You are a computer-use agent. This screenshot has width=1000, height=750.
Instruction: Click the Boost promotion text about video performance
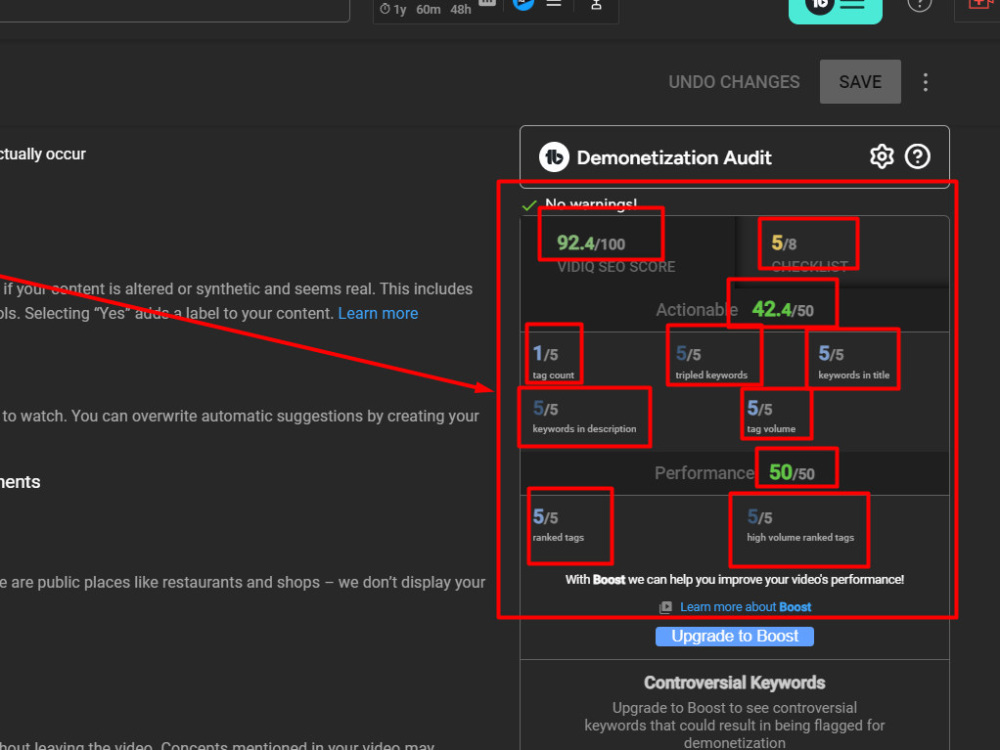click(735, 580)
